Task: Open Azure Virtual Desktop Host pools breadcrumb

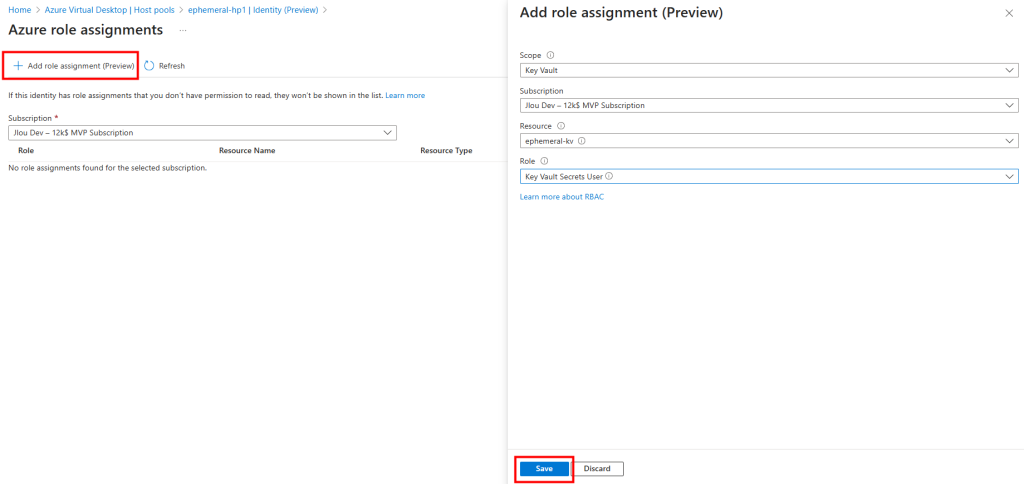Action: 110,9
